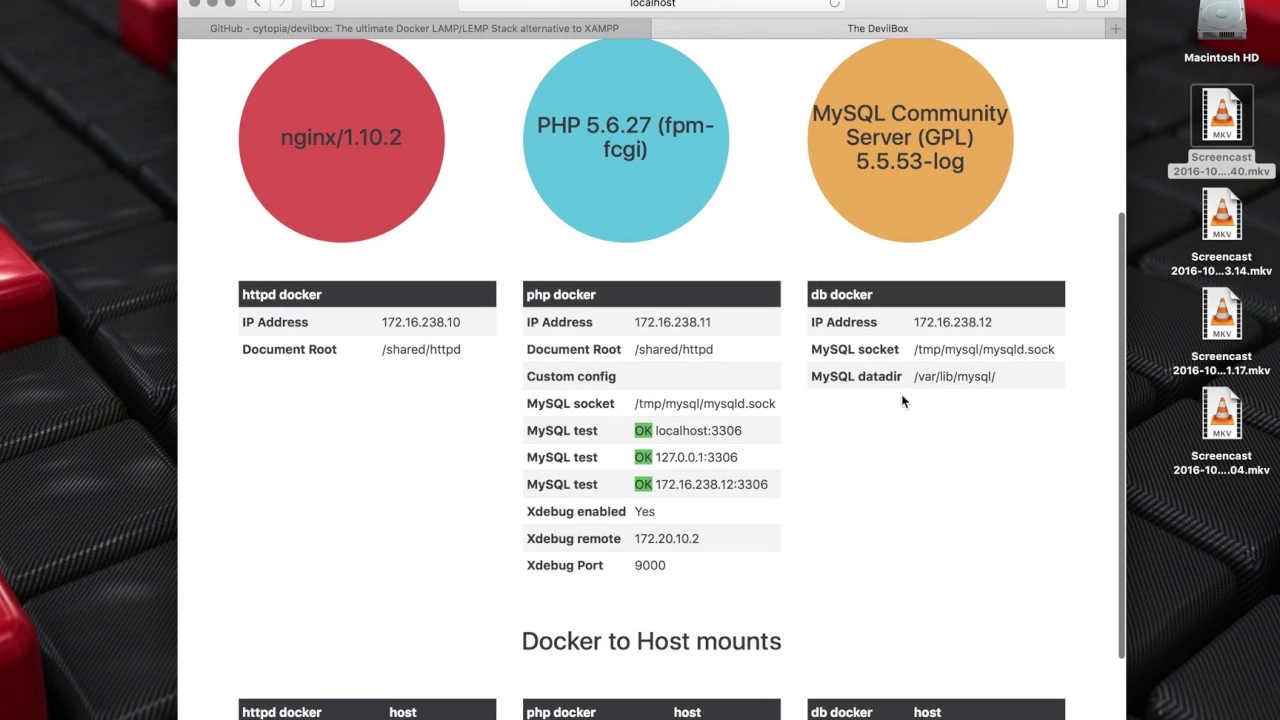Click the orange MySQL Community Server circle

pyautogui.click(x=910, y=139)
